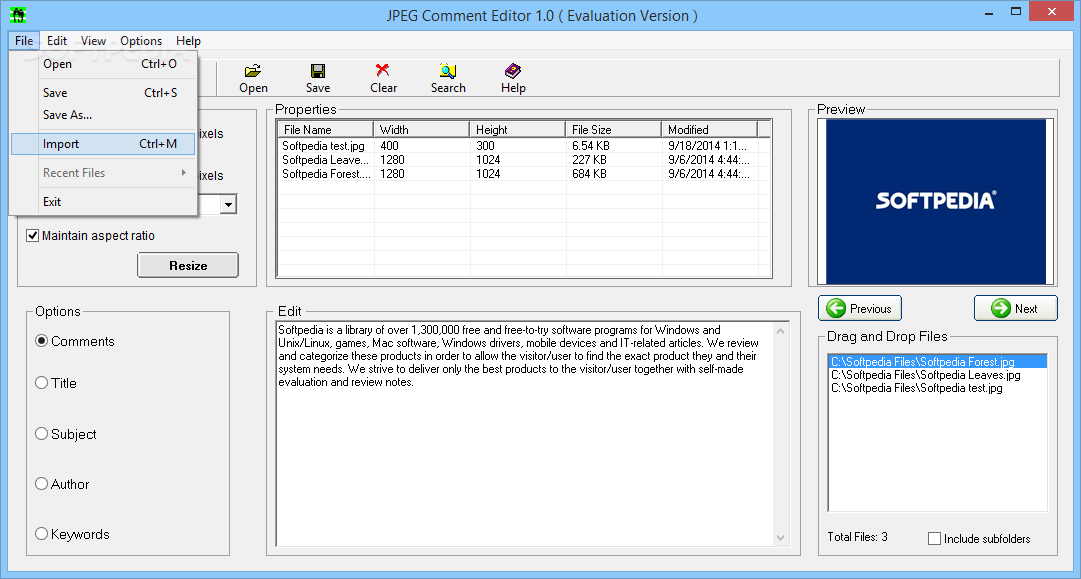This screenshot has height=579, width=1081.
Task: Click the 684 KB file size cell
Action: 589,174
